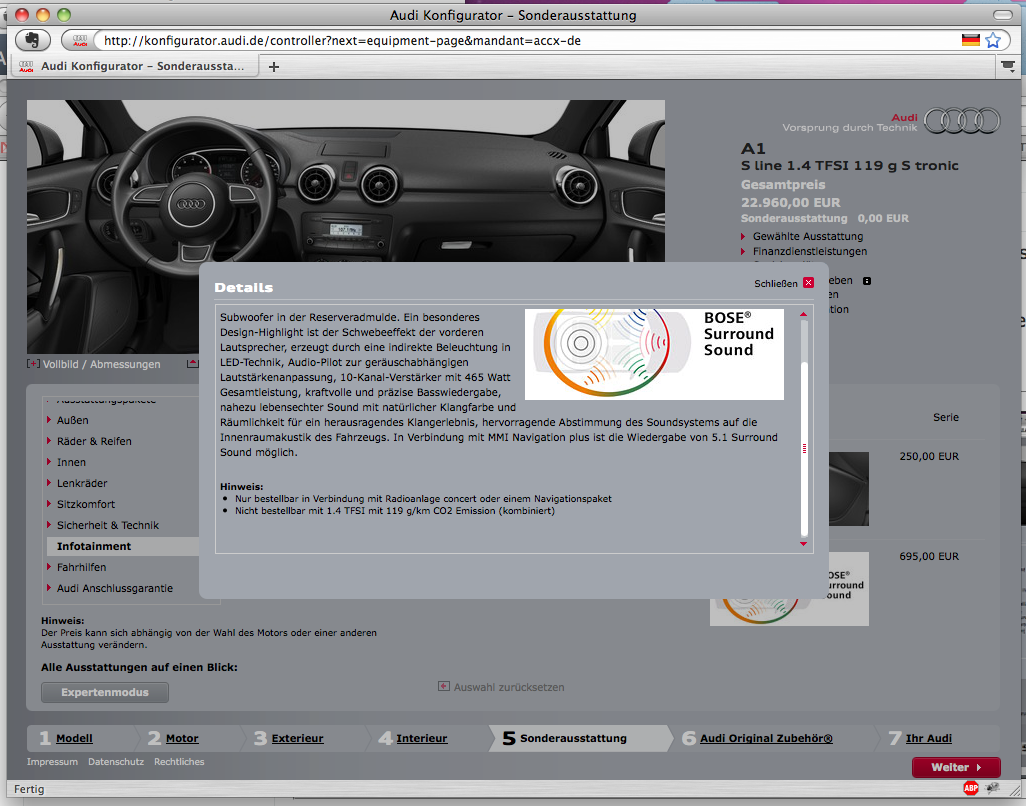Open the Sicherheit & Technik category
This screenshot has height=806, width=1026.
(x=107, y=525)
